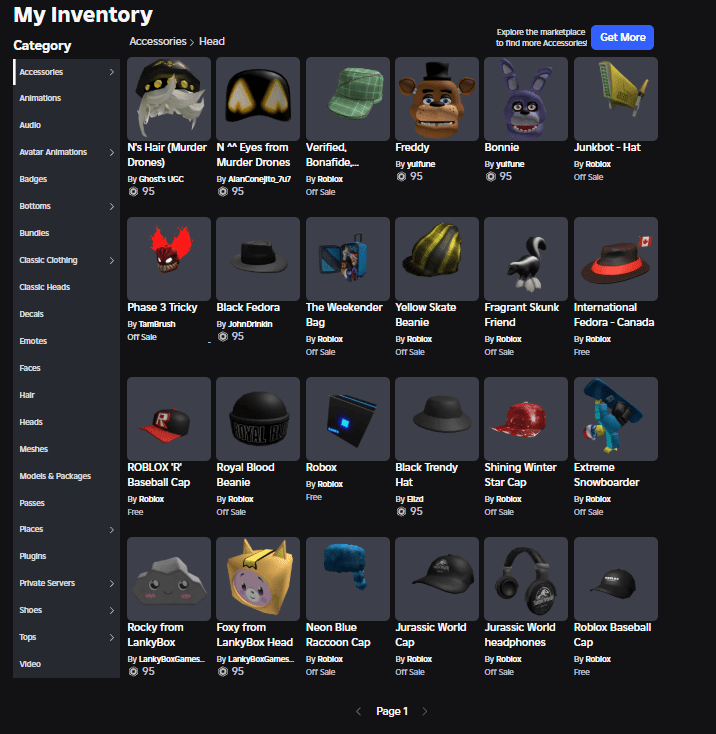Open the green Verified, Bonafide cap thumbnail
716x734 pixels.
pos(348,99)
